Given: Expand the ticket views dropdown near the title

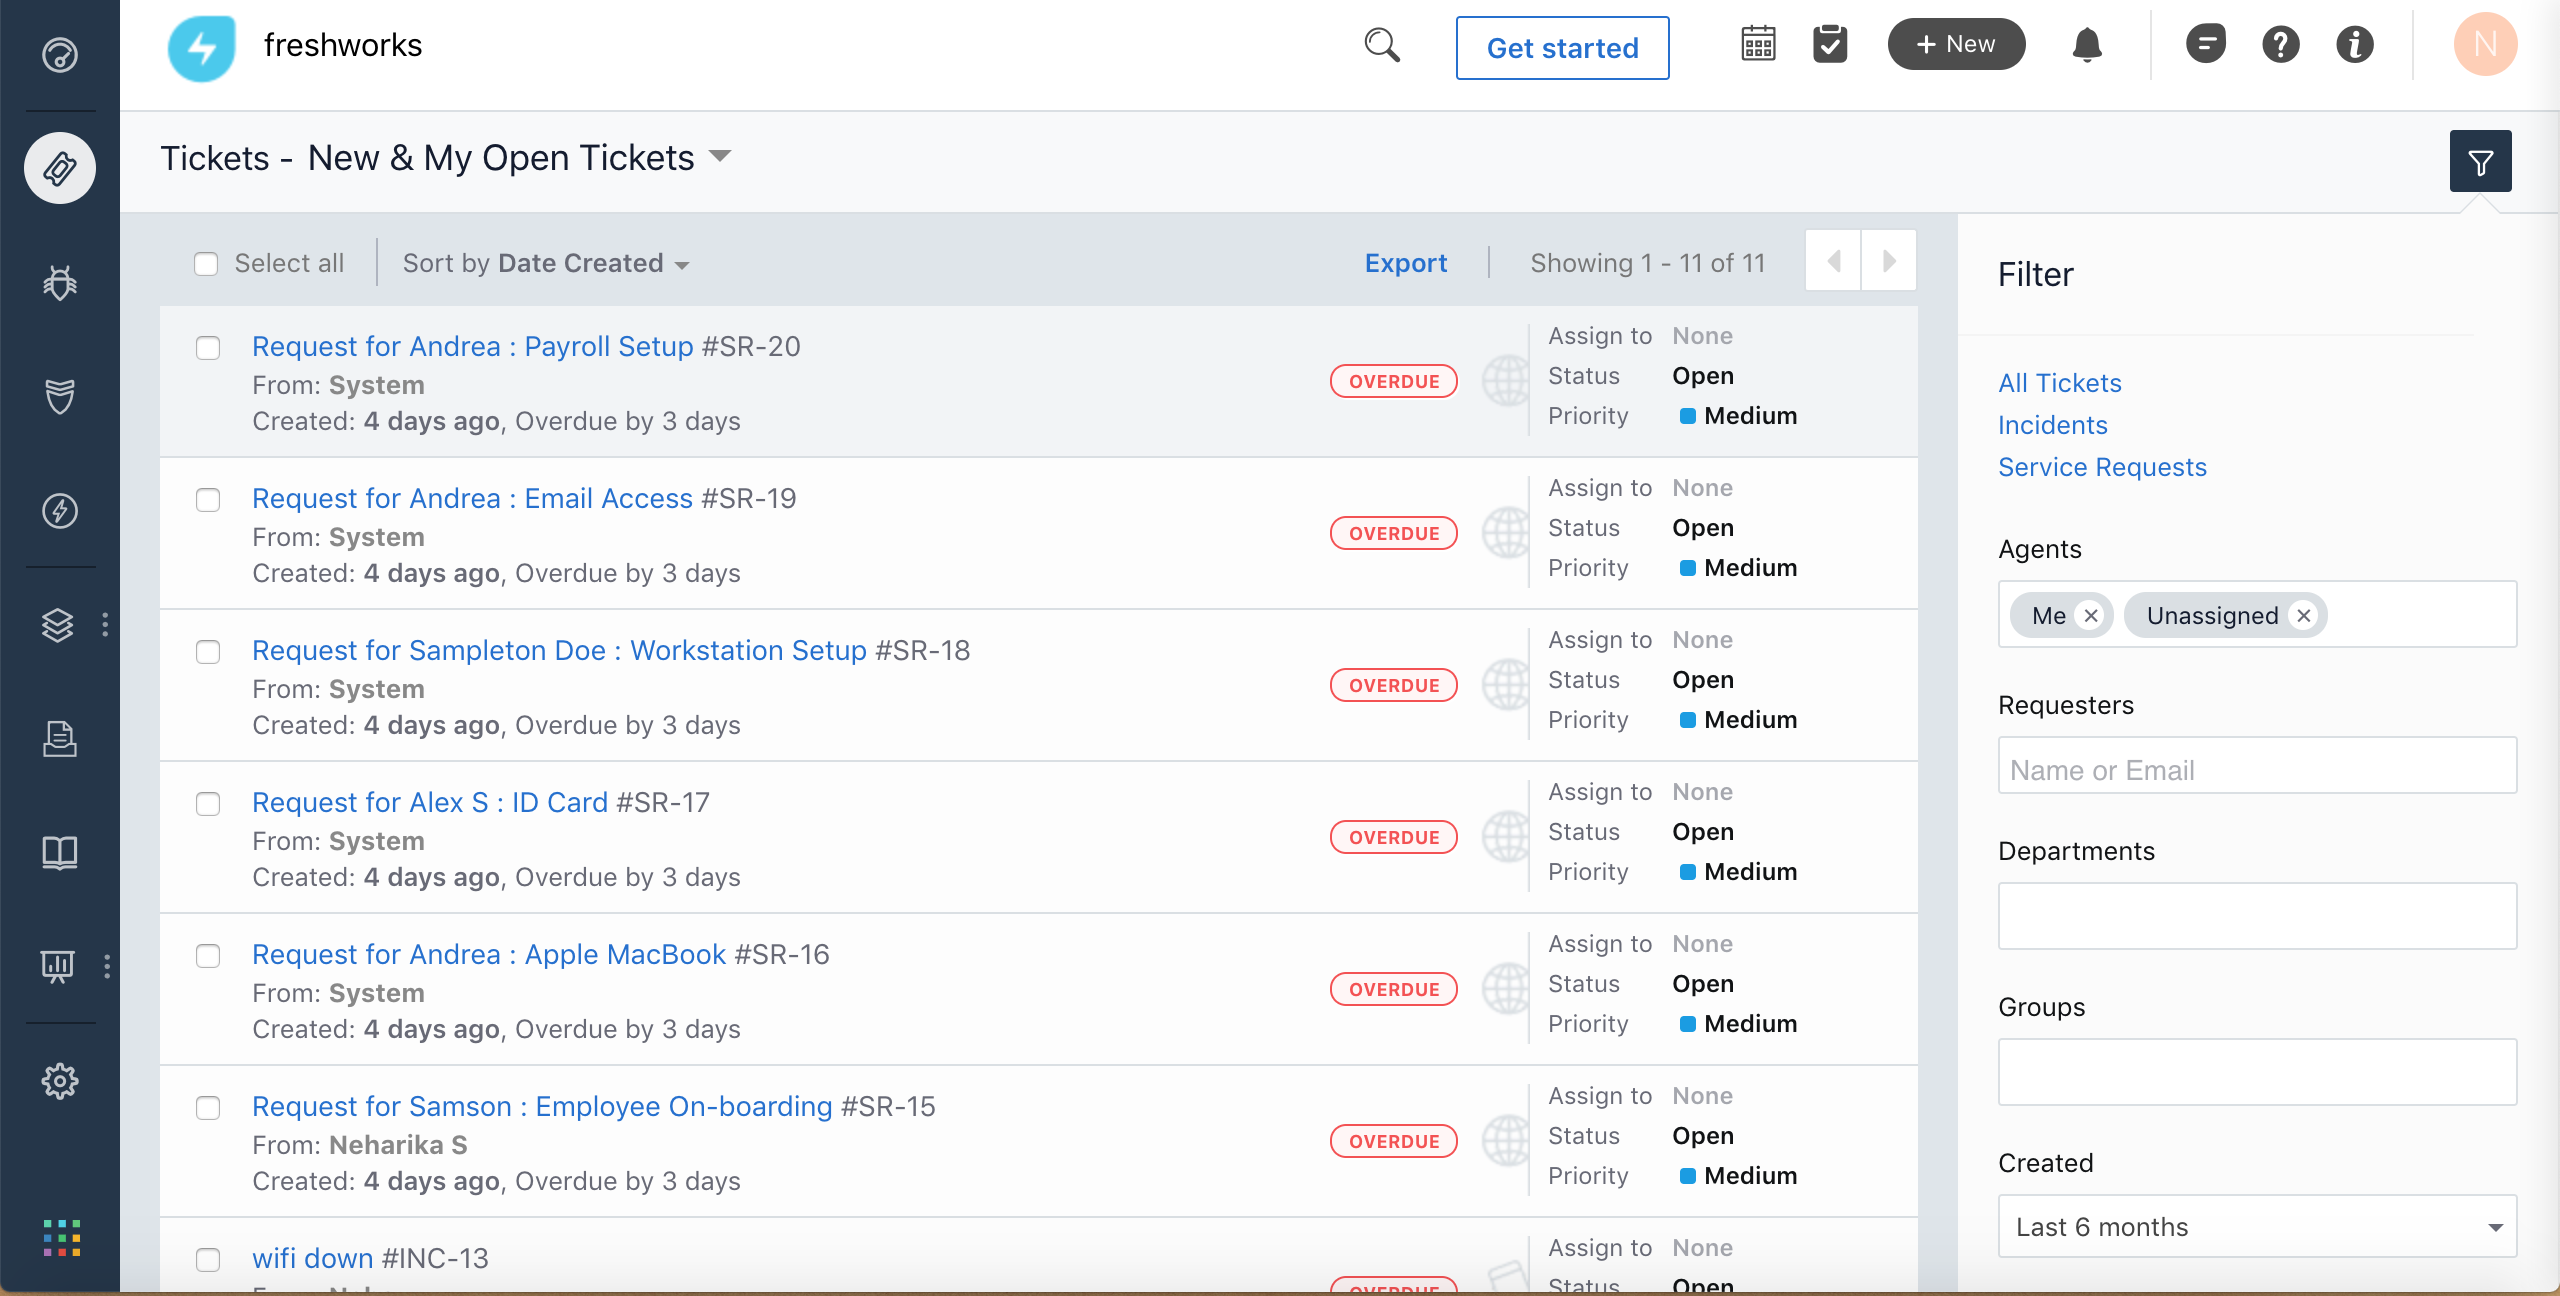Looking at the screenshot, I should tap(722, 156).
